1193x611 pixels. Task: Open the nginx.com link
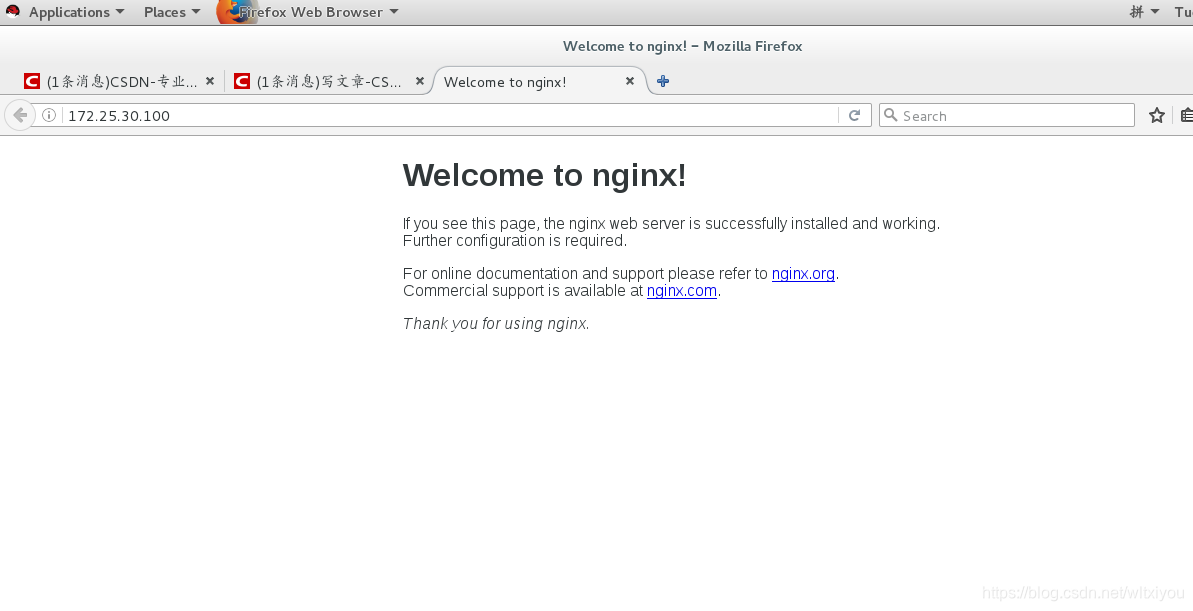pyautogui.click(x=682, y=291)
